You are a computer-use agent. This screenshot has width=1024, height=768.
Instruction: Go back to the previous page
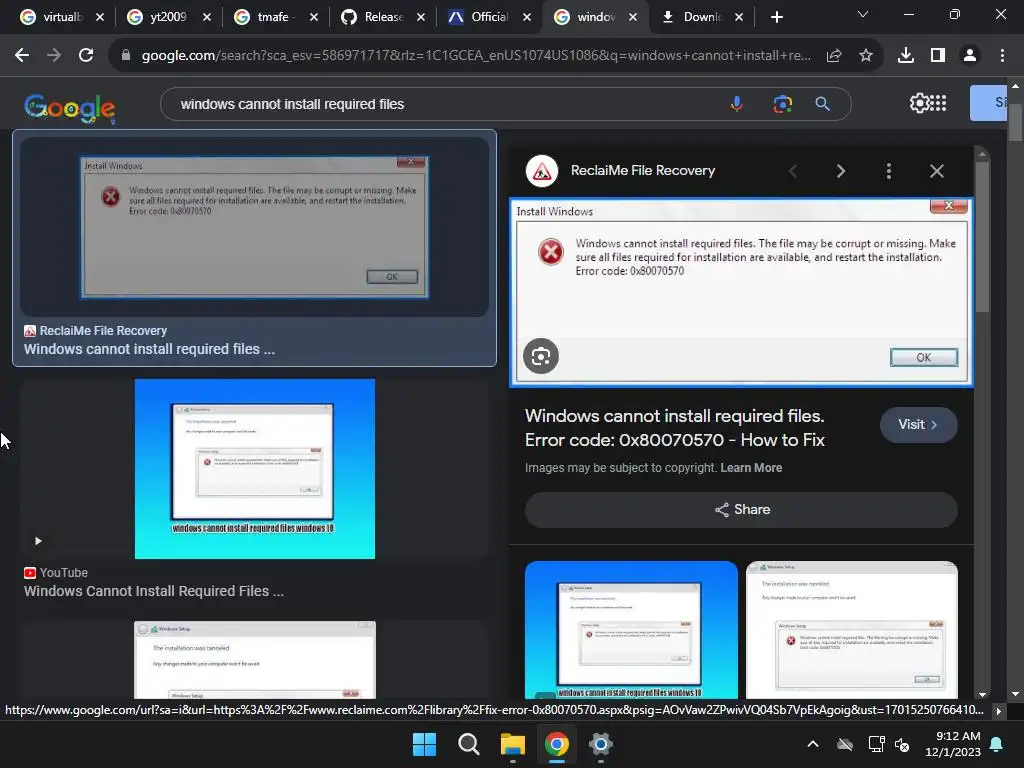coord(22,56)
